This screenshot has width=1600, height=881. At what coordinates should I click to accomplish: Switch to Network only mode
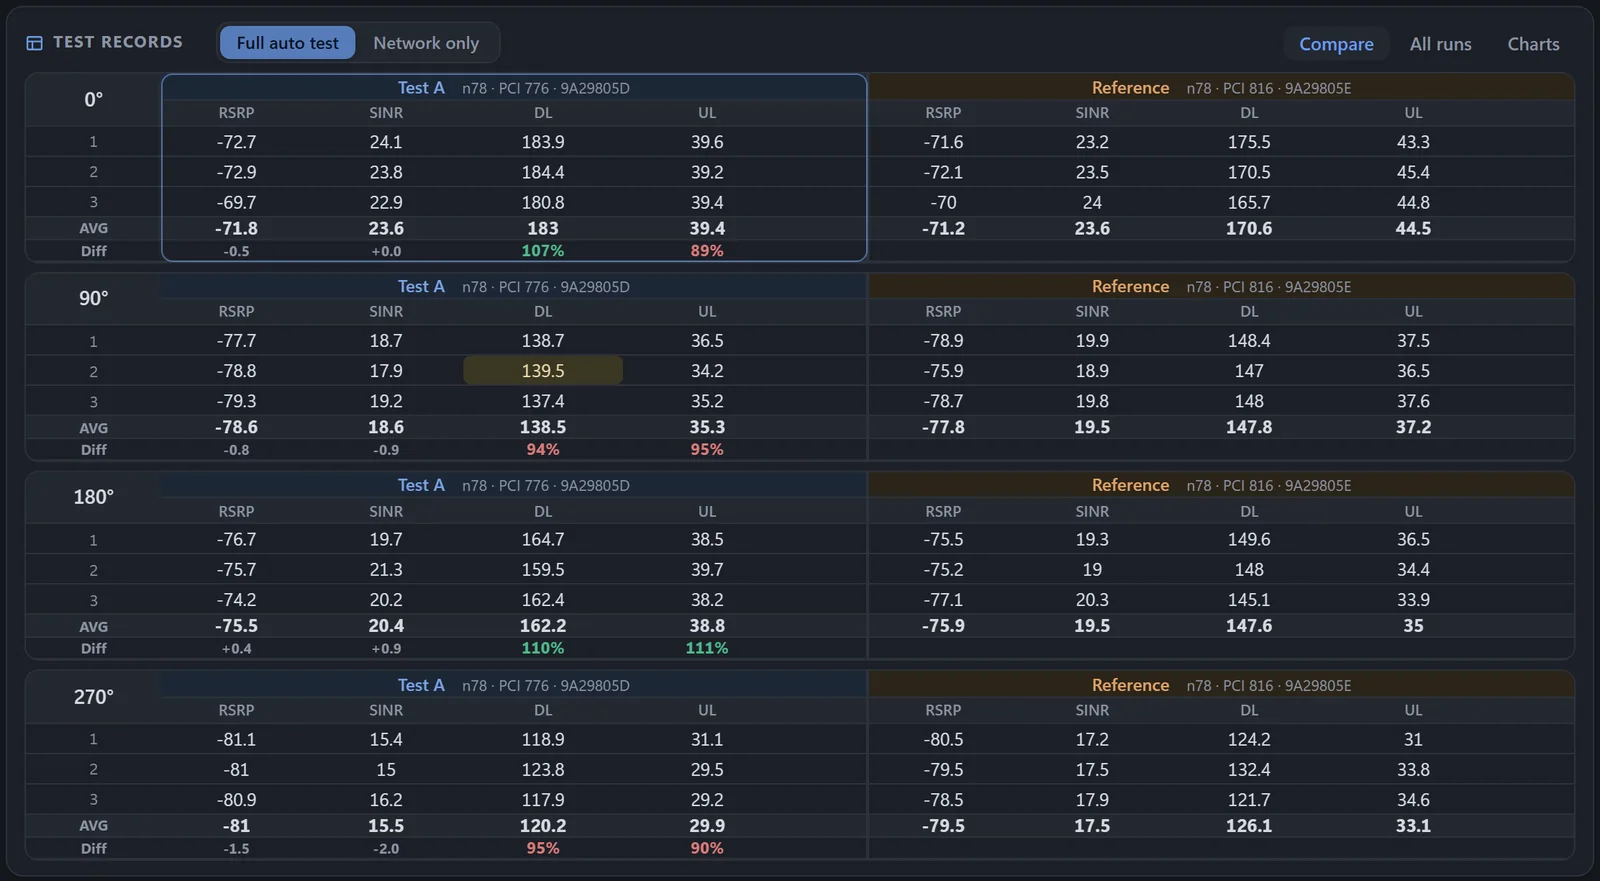click(426, 43)
